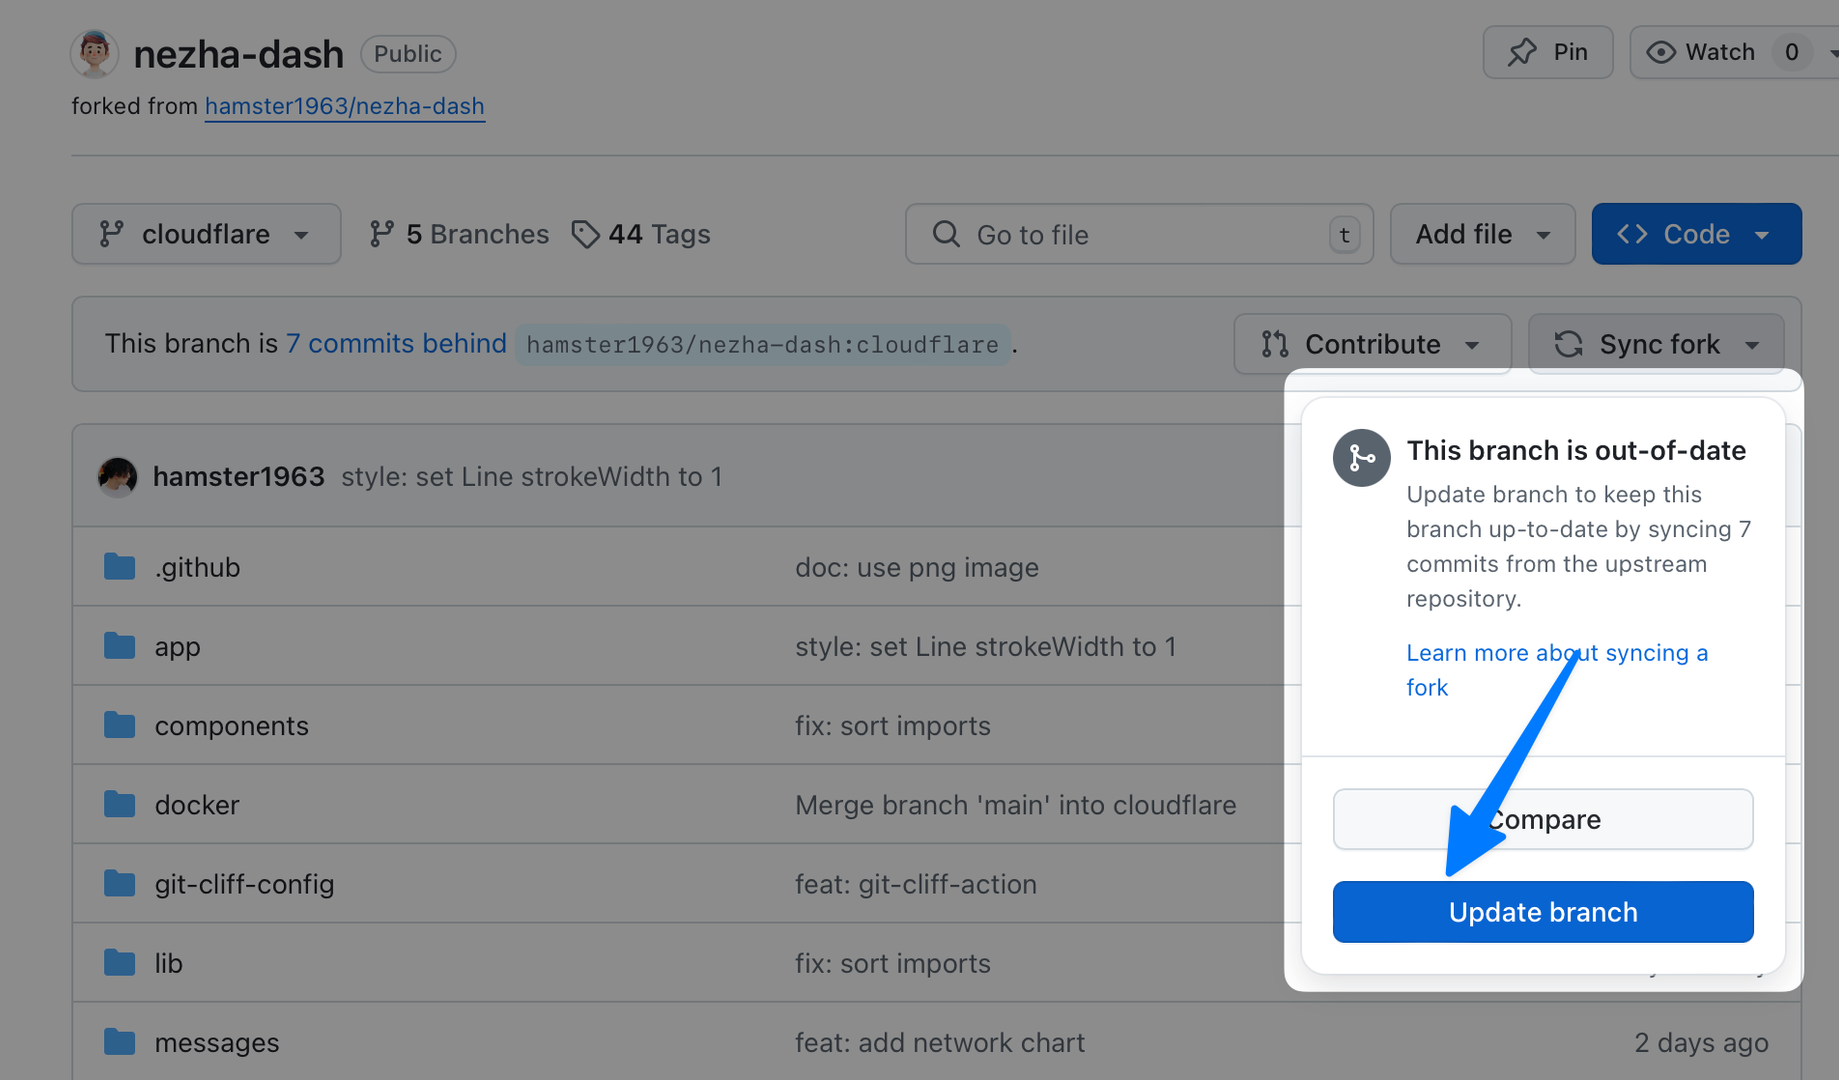
Task: Open the app folder
Action: click(x=177, y=646)
